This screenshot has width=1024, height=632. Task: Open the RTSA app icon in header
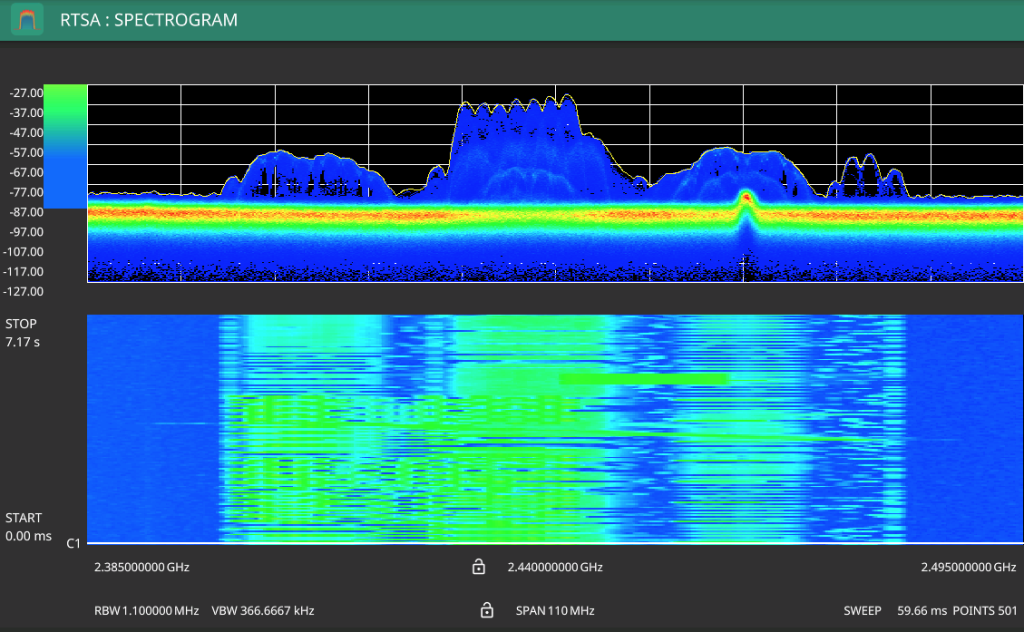27,20
